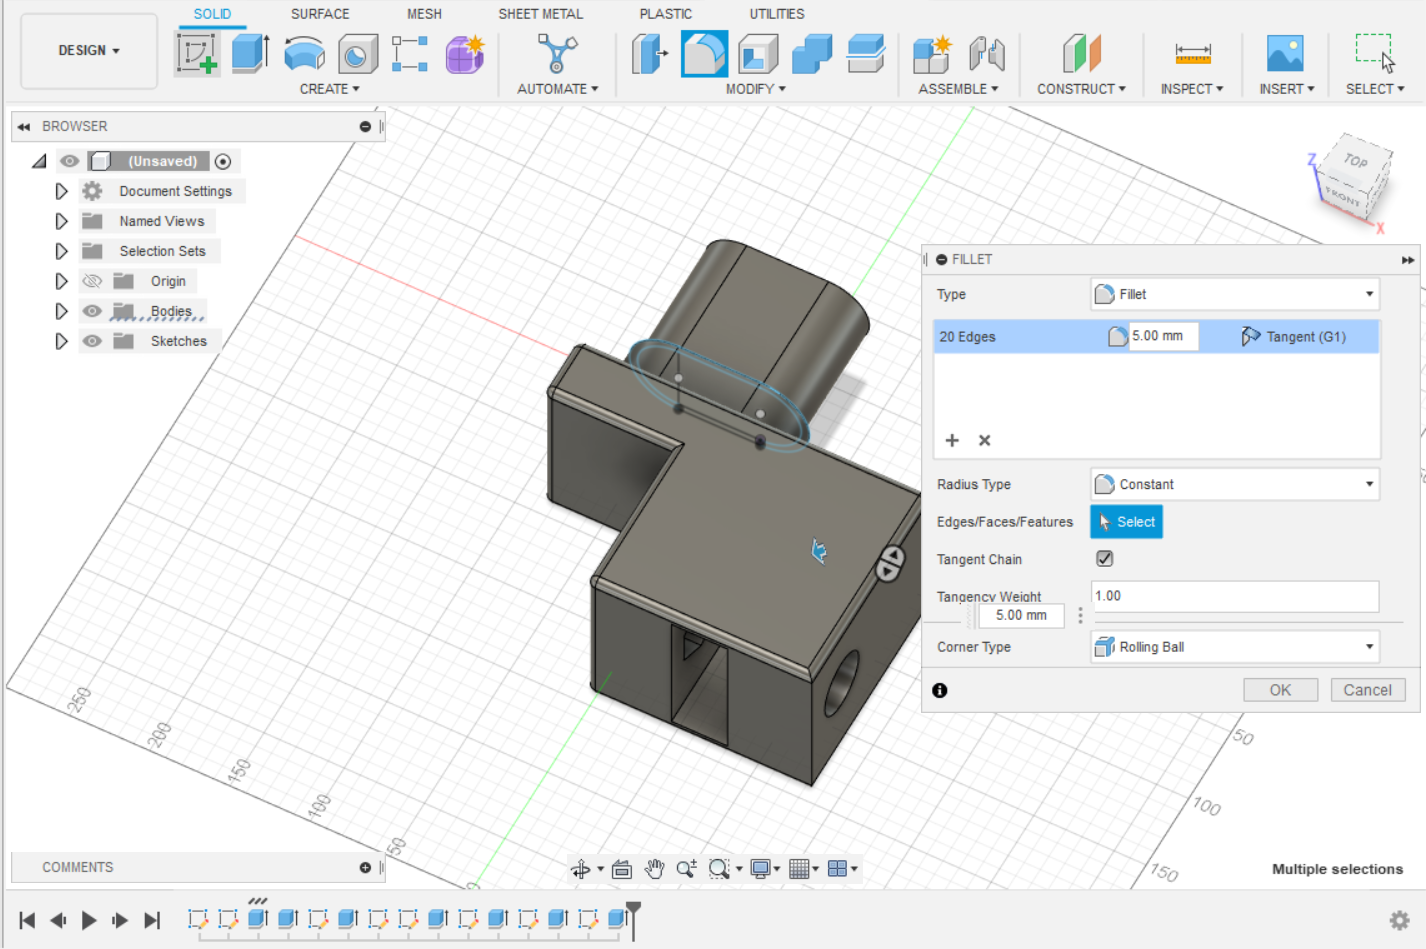Select the Extrude tool icon
Image resolution: width=1426 pixels, height=949 pixels.
(250, 53)
